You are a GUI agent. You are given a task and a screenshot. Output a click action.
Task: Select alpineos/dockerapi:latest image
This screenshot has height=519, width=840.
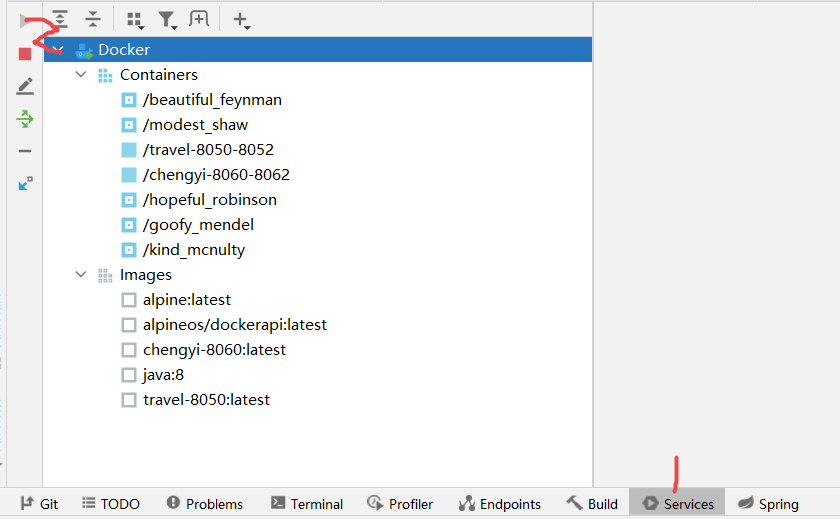tap(235, 325)
